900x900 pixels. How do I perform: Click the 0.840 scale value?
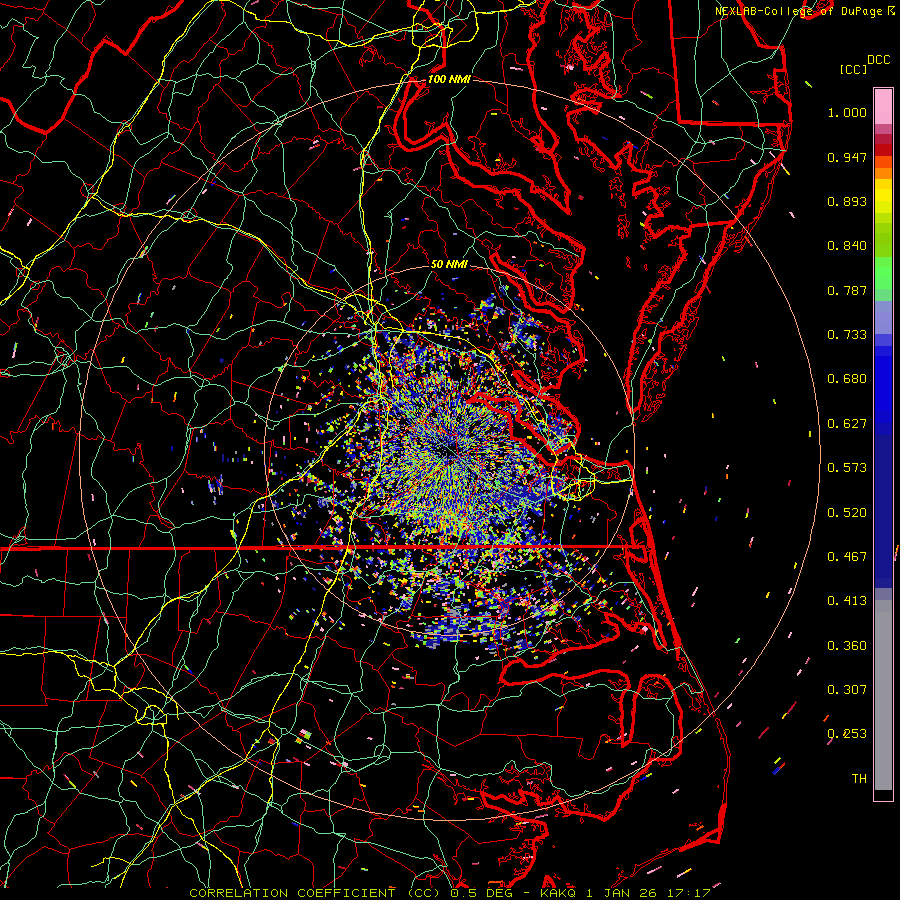(x=847, y=246)
